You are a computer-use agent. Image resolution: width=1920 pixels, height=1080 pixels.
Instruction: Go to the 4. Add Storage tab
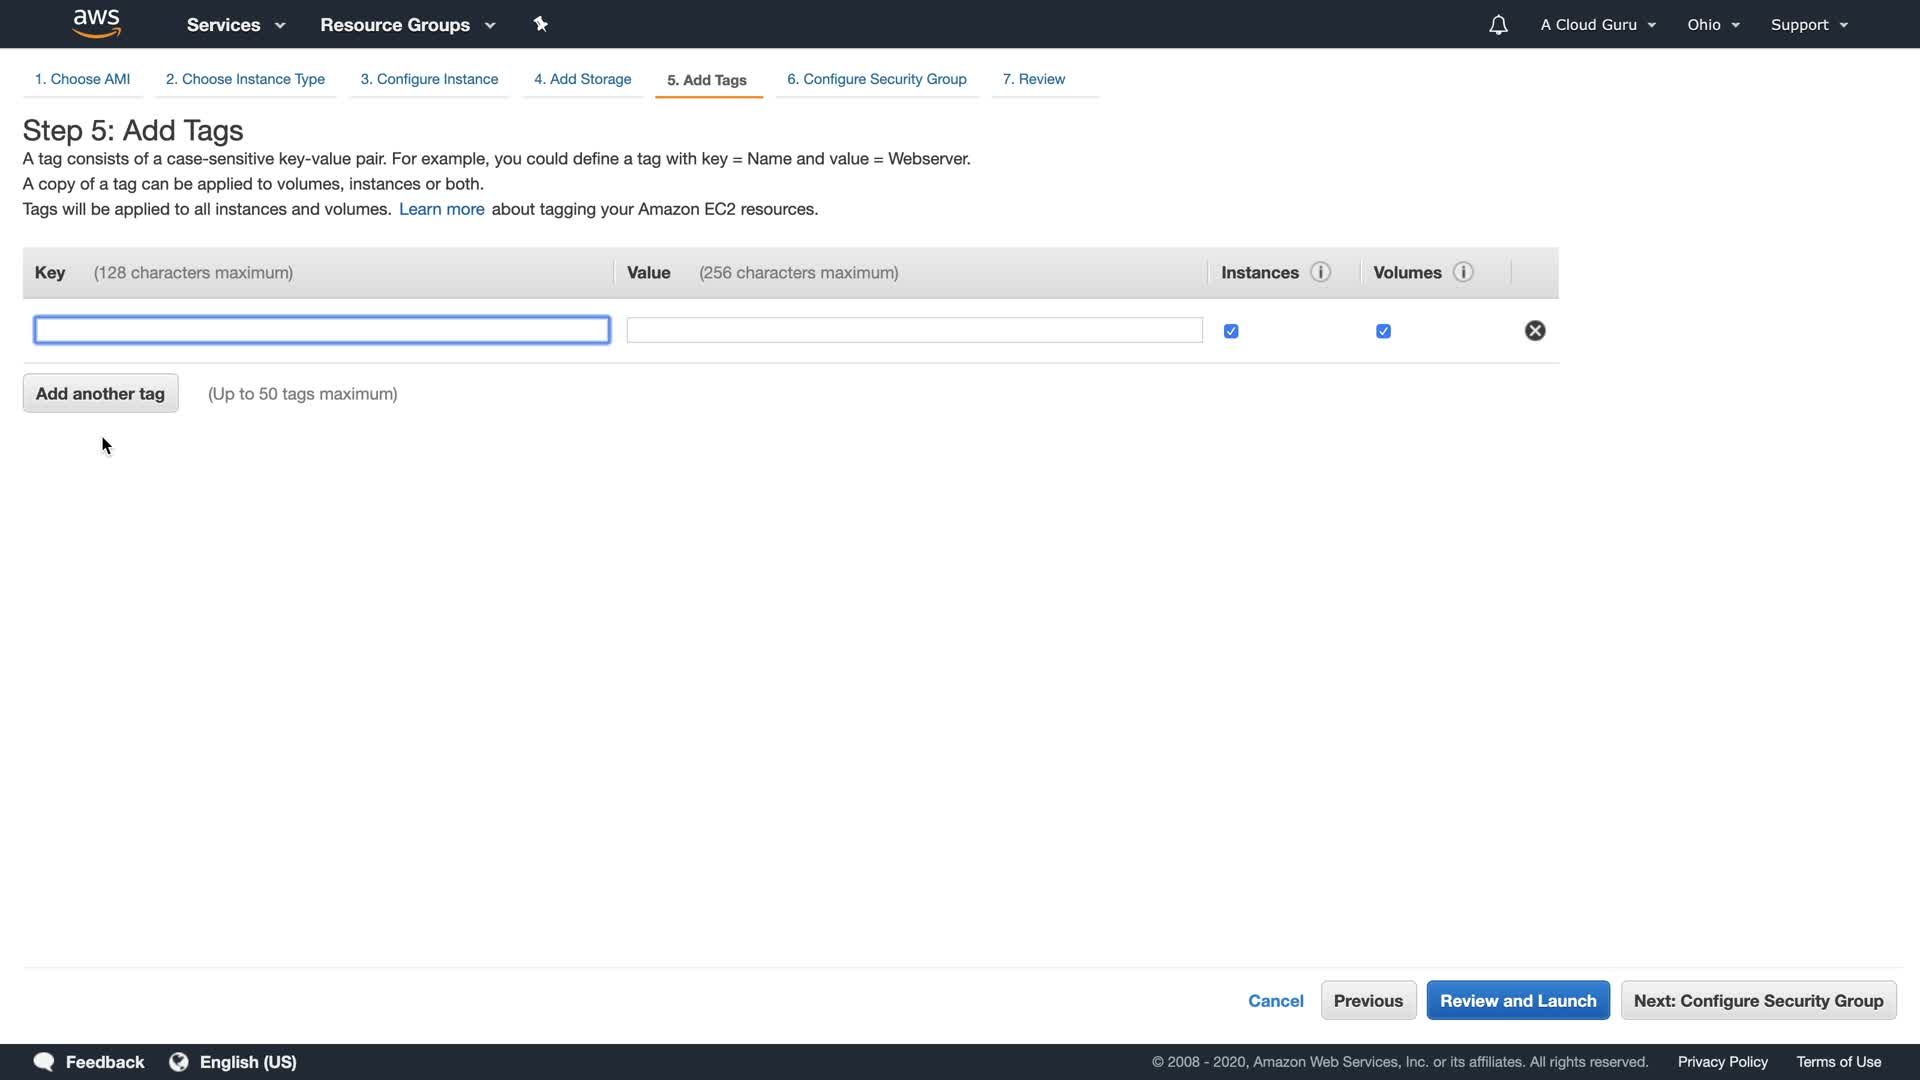[x=582, y=79]
